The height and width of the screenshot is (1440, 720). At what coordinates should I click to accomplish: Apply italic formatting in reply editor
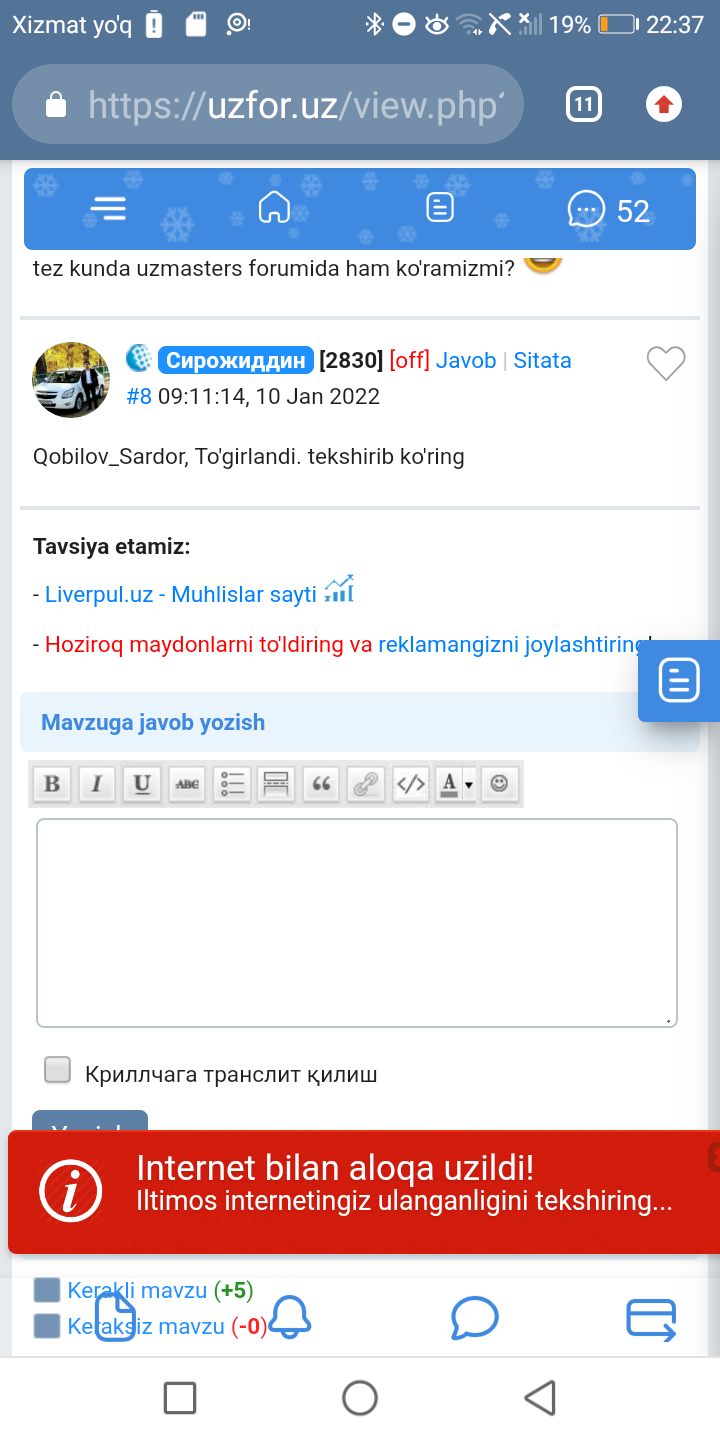pyautogui.click(x=97, y=785)
